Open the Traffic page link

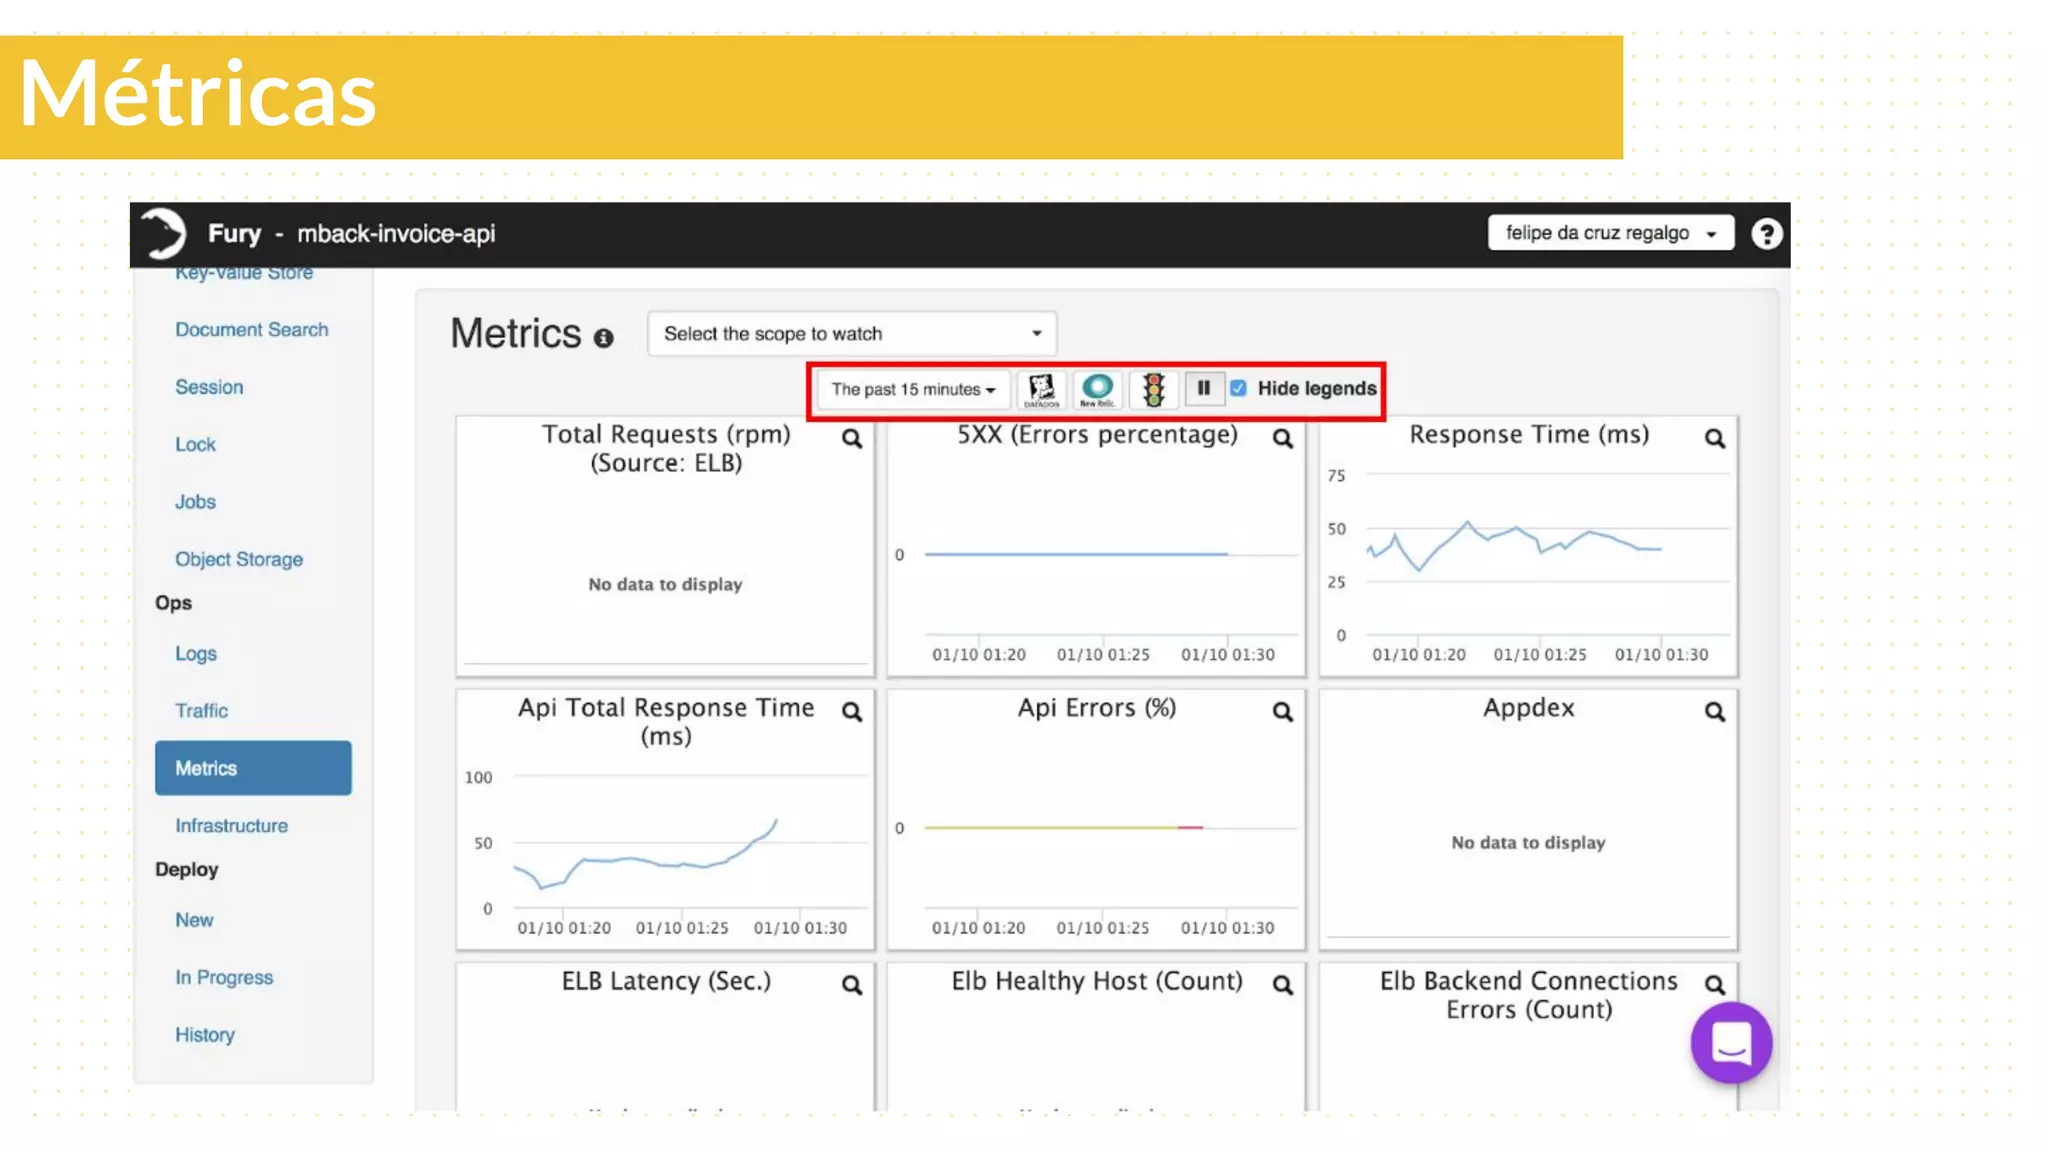(201, 710)
